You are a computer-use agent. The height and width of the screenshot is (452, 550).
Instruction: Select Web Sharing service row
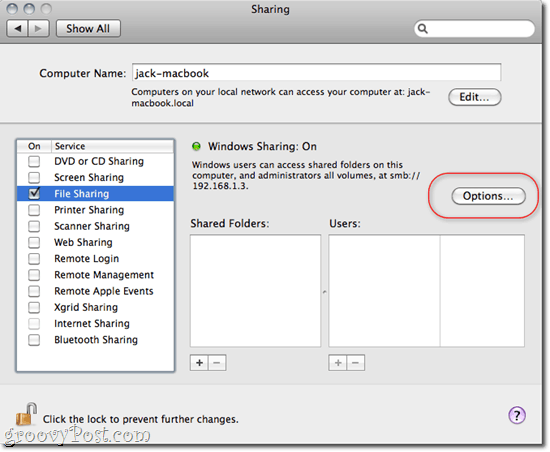coord(95,242)
